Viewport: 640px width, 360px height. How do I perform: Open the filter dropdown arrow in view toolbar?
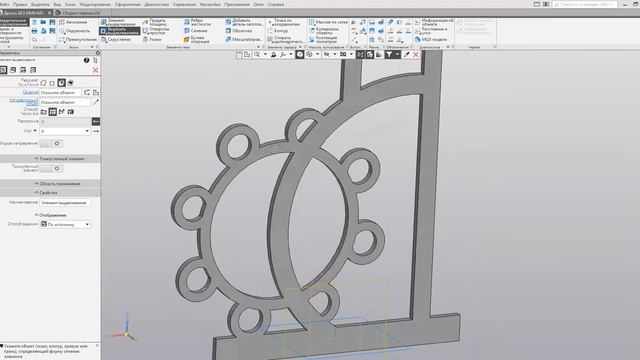click(397, 54)
